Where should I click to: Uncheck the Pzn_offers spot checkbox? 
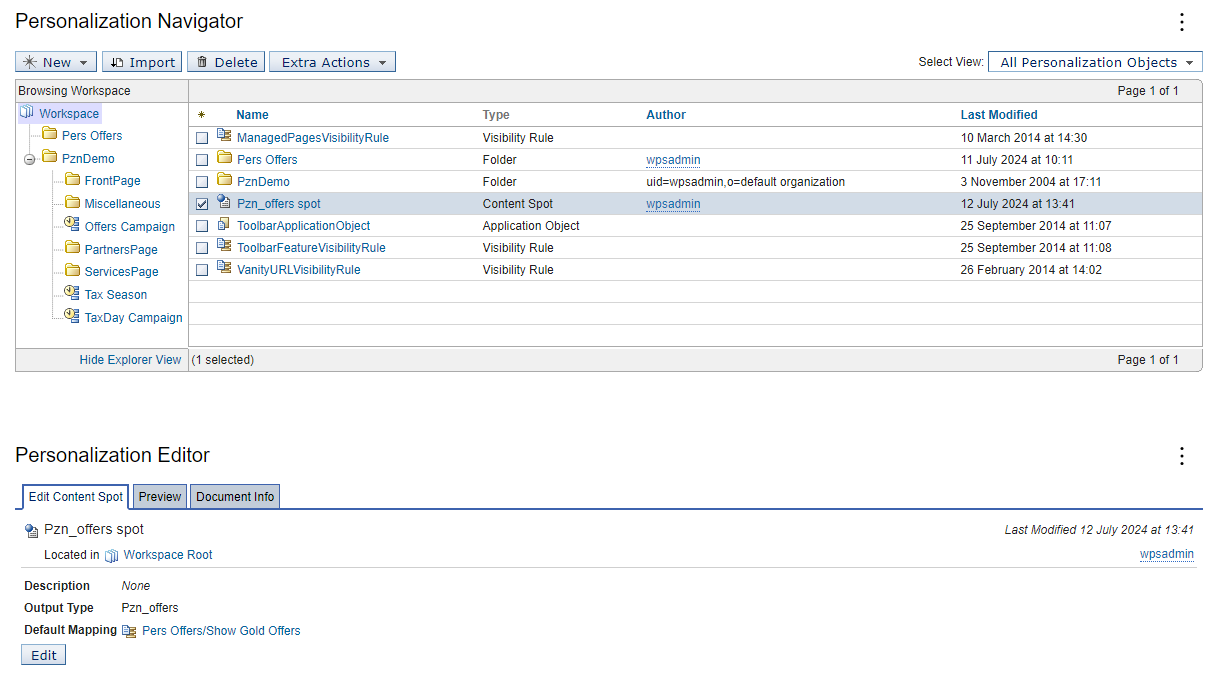pos(202,204)
